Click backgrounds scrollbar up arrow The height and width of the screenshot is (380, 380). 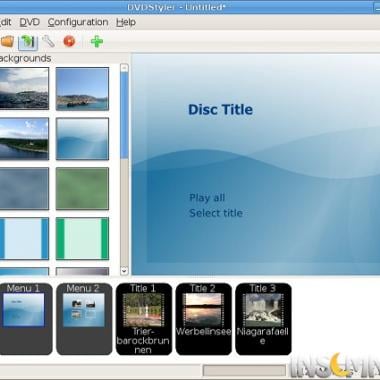[x=124, y=68]
